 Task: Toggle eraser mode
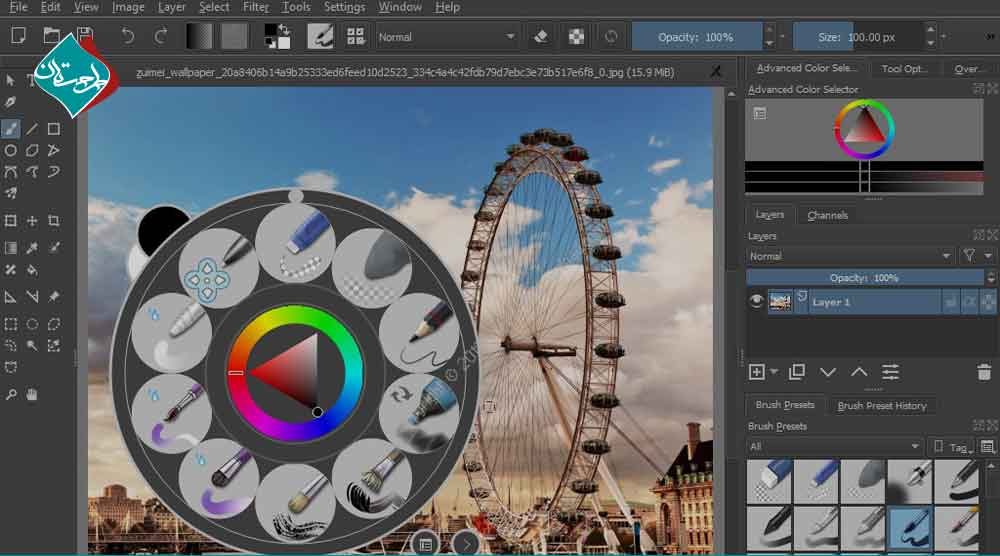pyautogui.click(x=541, y=37)
